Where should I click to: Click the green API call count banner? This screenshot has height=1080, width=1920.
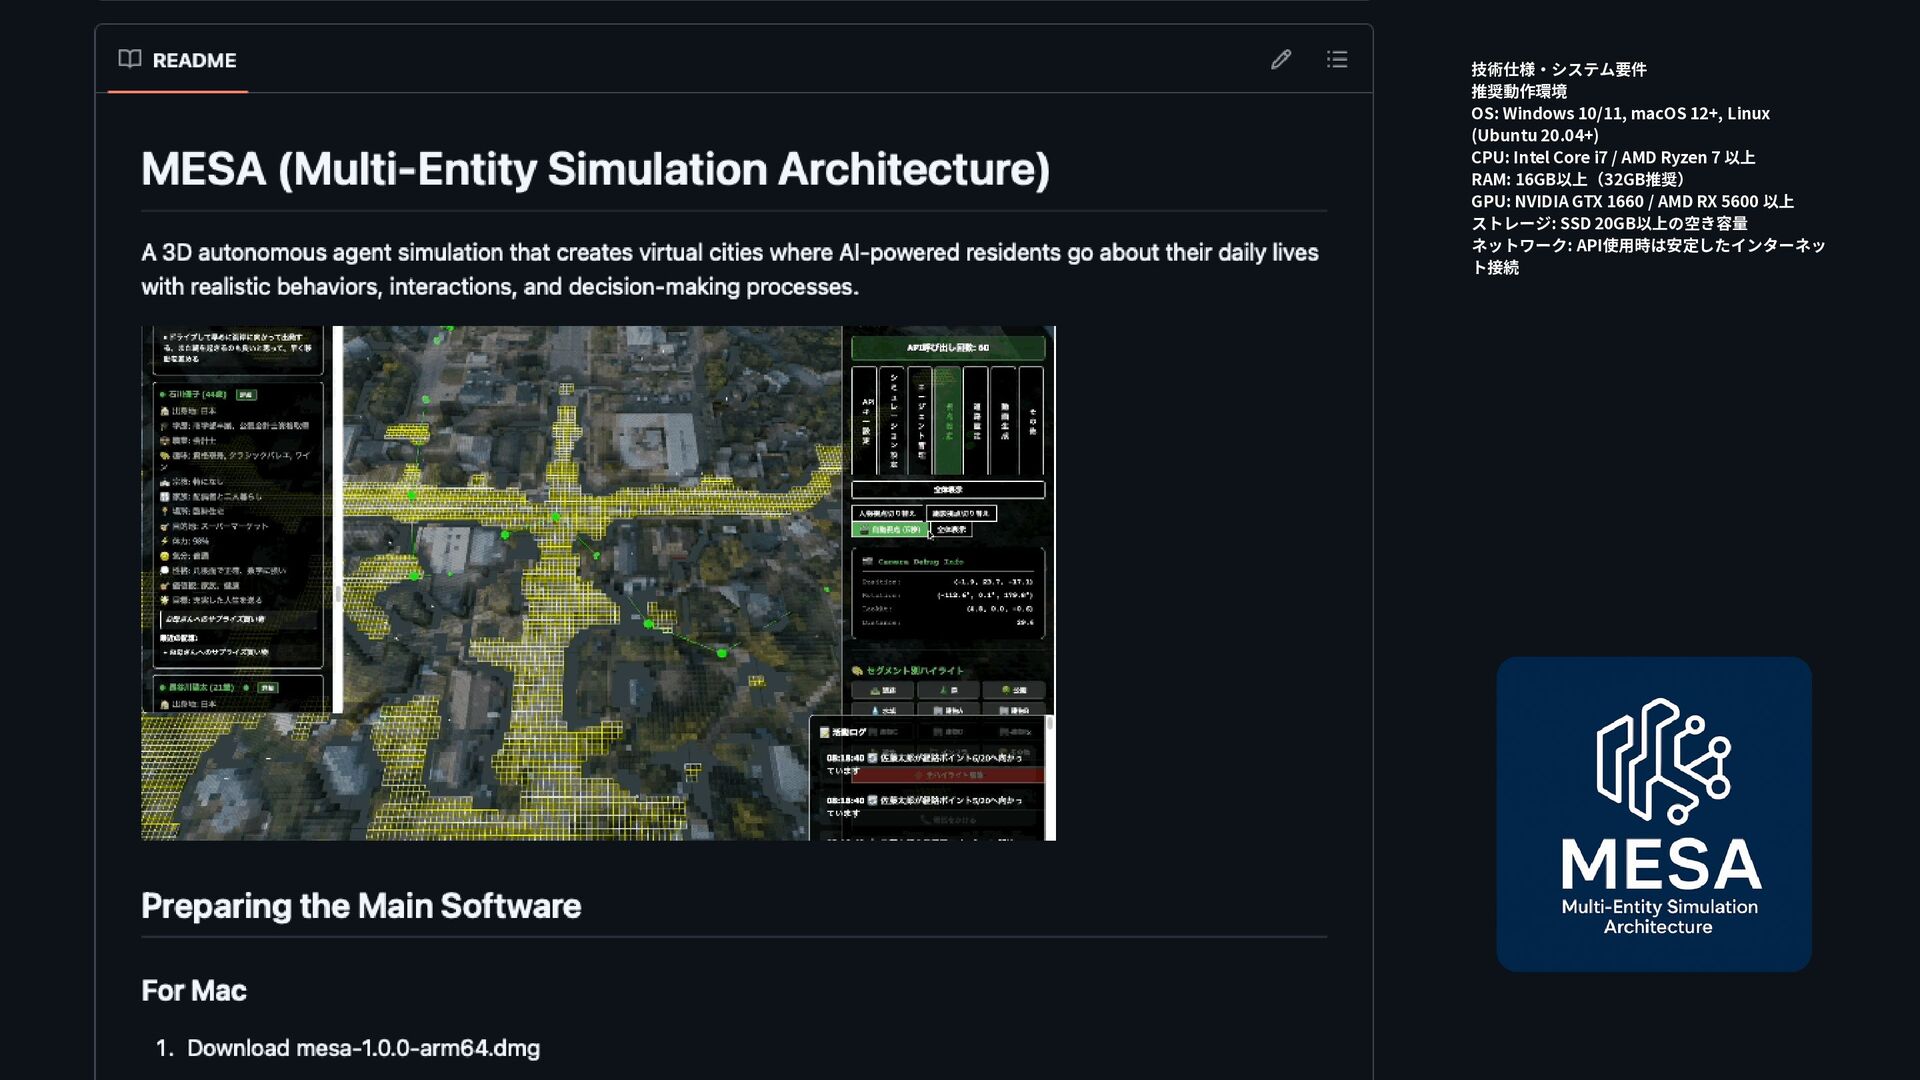947,348
